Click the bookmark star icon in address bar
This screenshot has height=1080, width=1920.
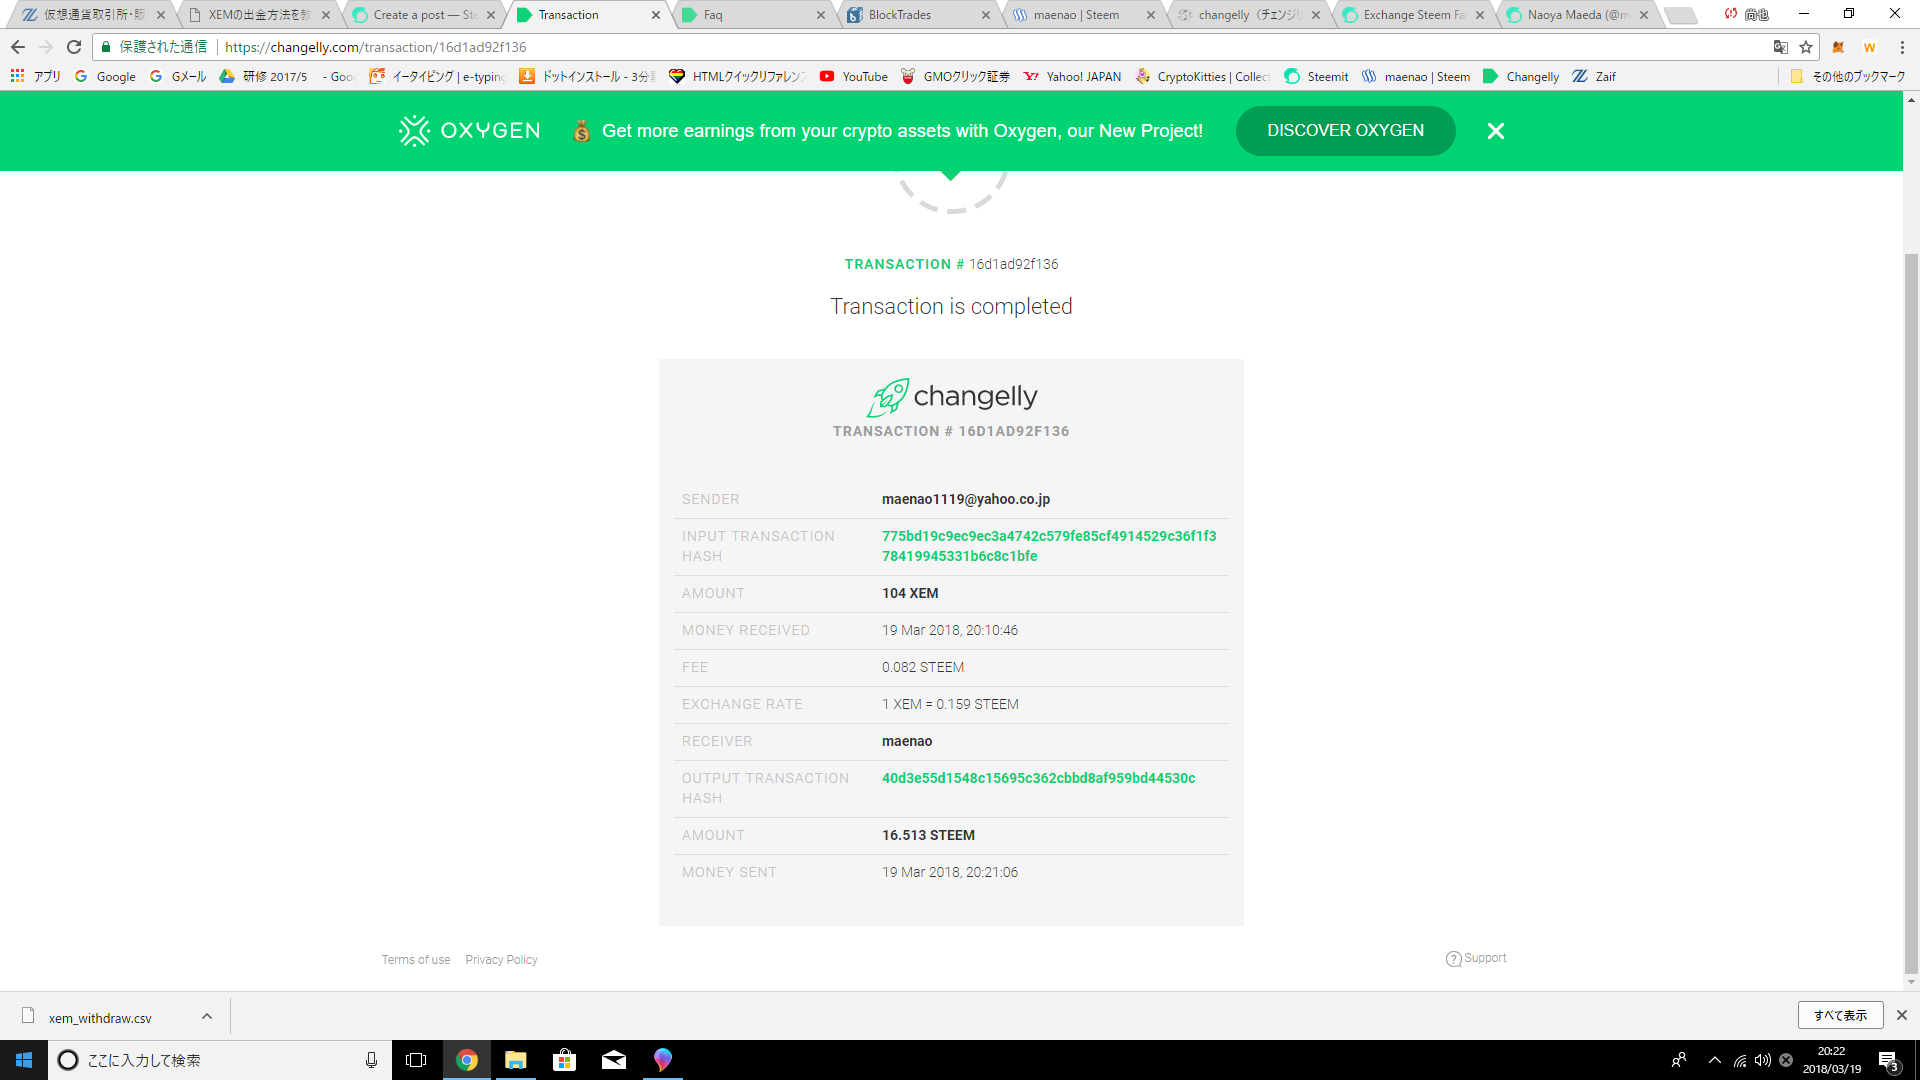tap(1806, 47)
